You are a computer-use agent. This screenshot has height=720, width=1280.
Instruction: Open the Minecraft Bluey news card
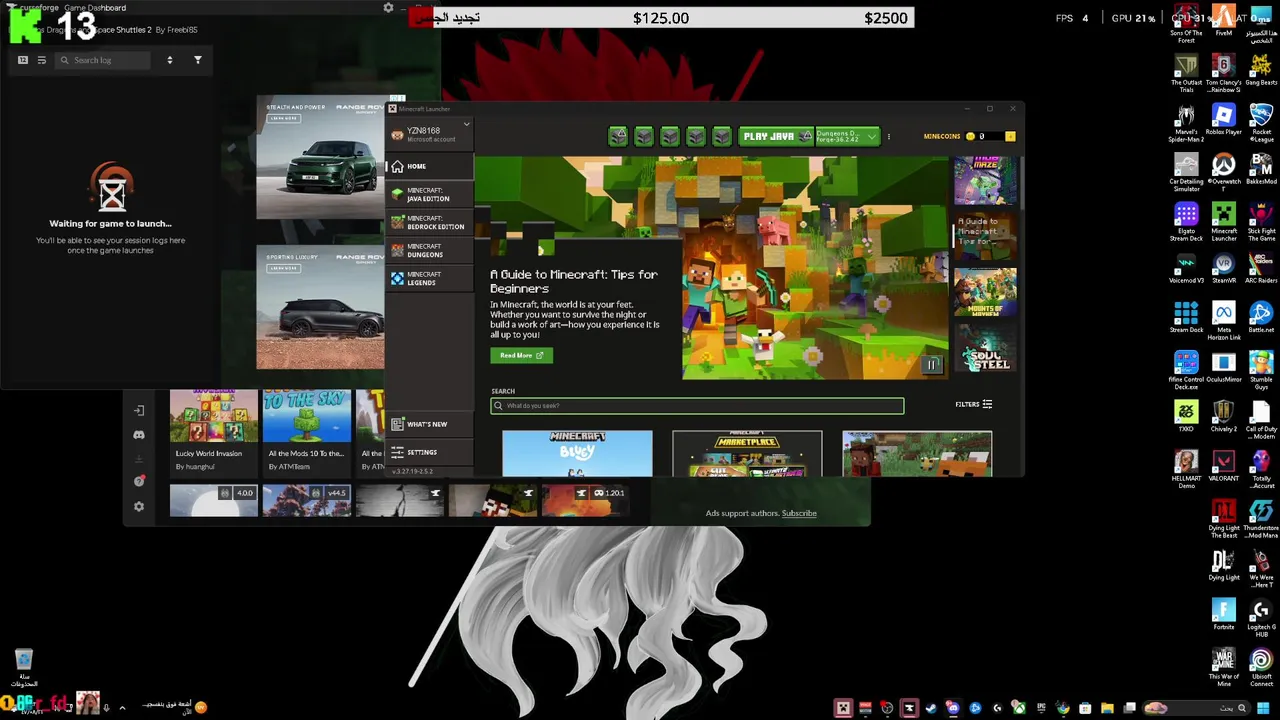[577, 453]
